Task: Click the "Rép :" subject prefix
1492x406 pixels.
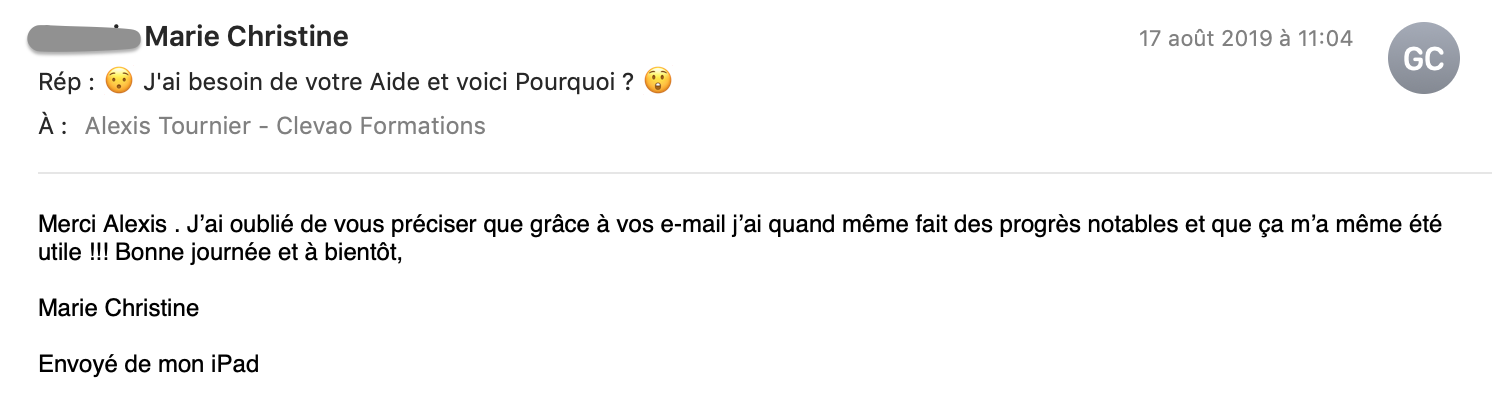Action: [x=67, y=82]
